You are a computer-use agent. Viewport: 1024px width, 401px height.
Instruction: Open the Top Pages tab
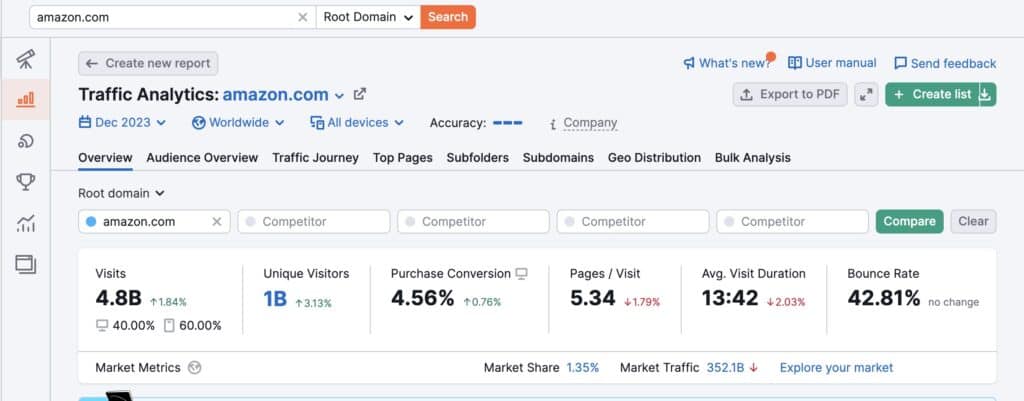[x=403, y=158]
